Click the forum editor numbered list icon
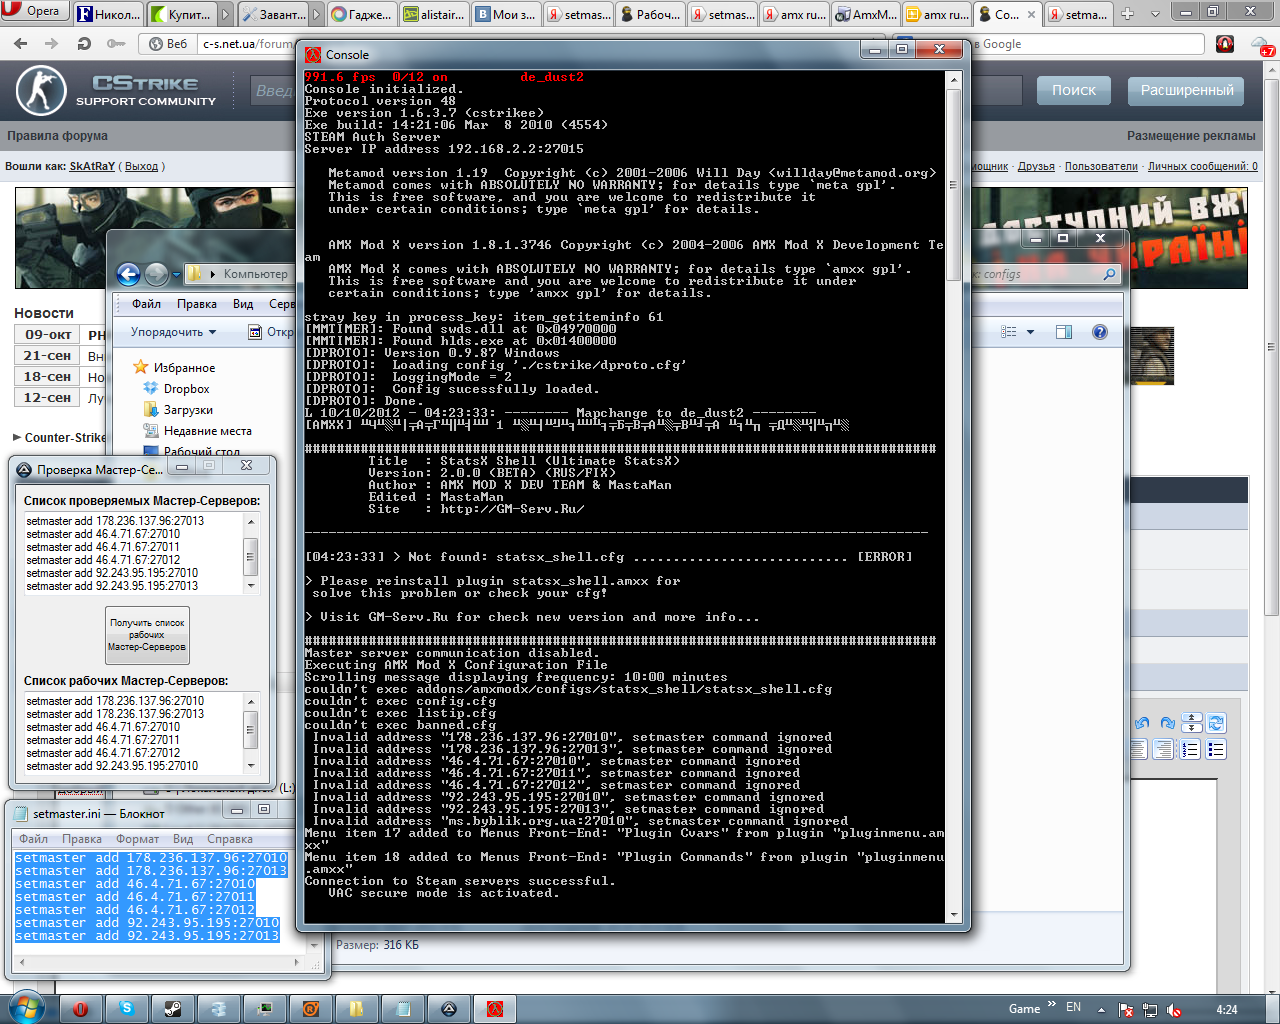This screenshot has height=1024, width=1280. tap(1190, 749)
